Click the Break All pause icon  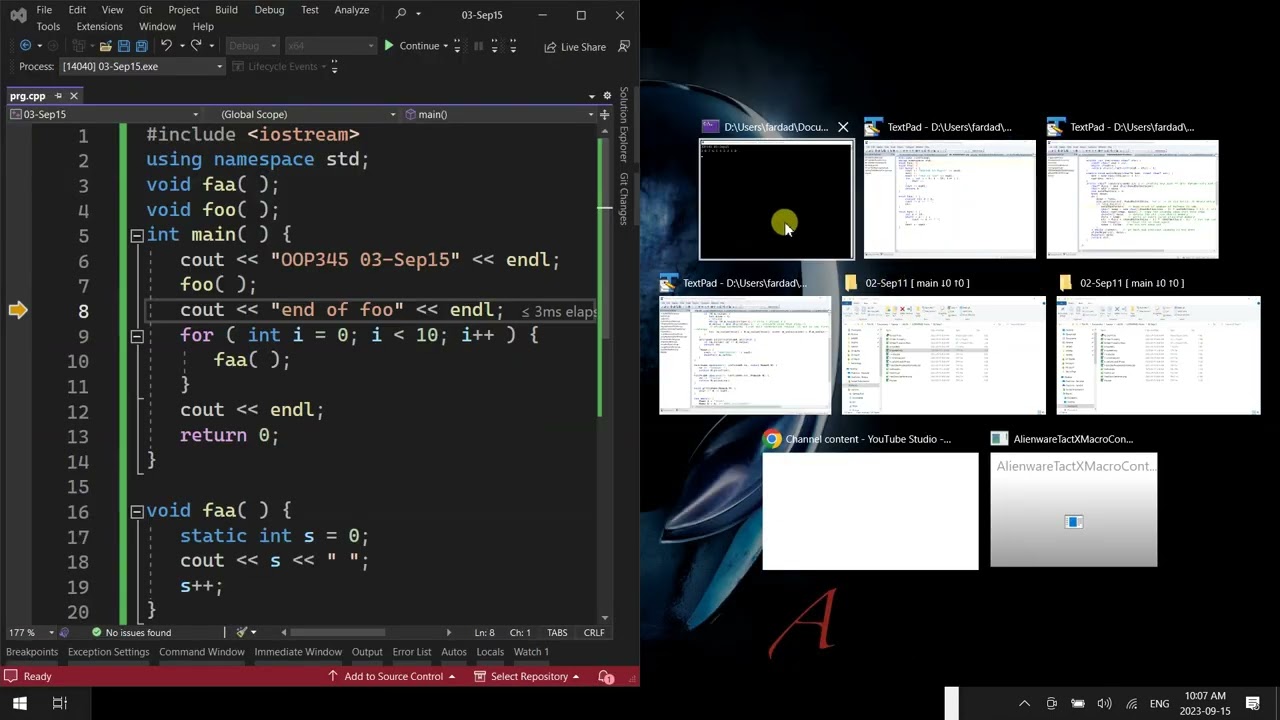point(478,46)
